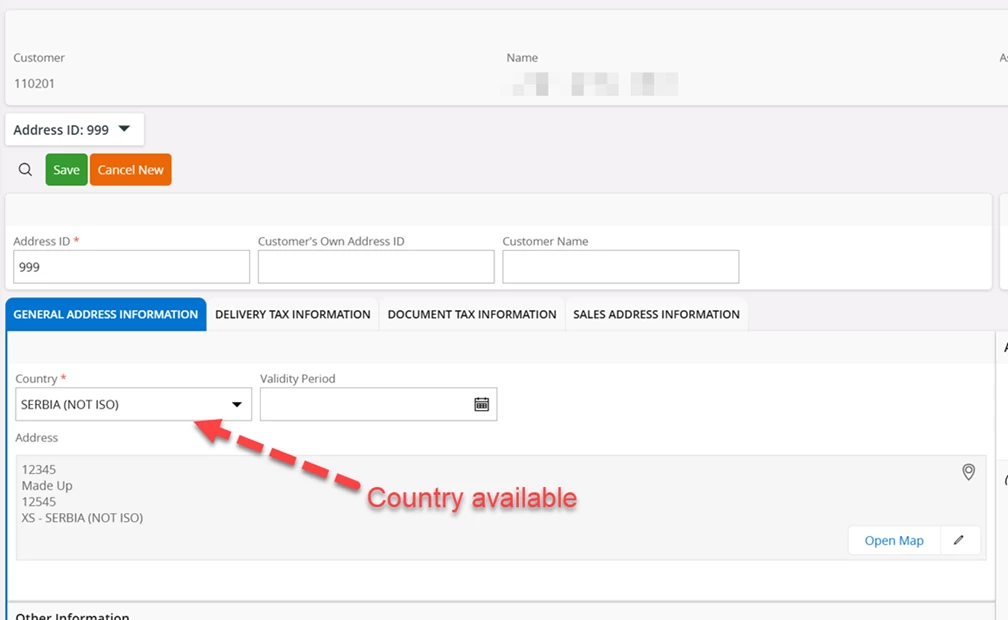Click the Cancel New button

130,170
